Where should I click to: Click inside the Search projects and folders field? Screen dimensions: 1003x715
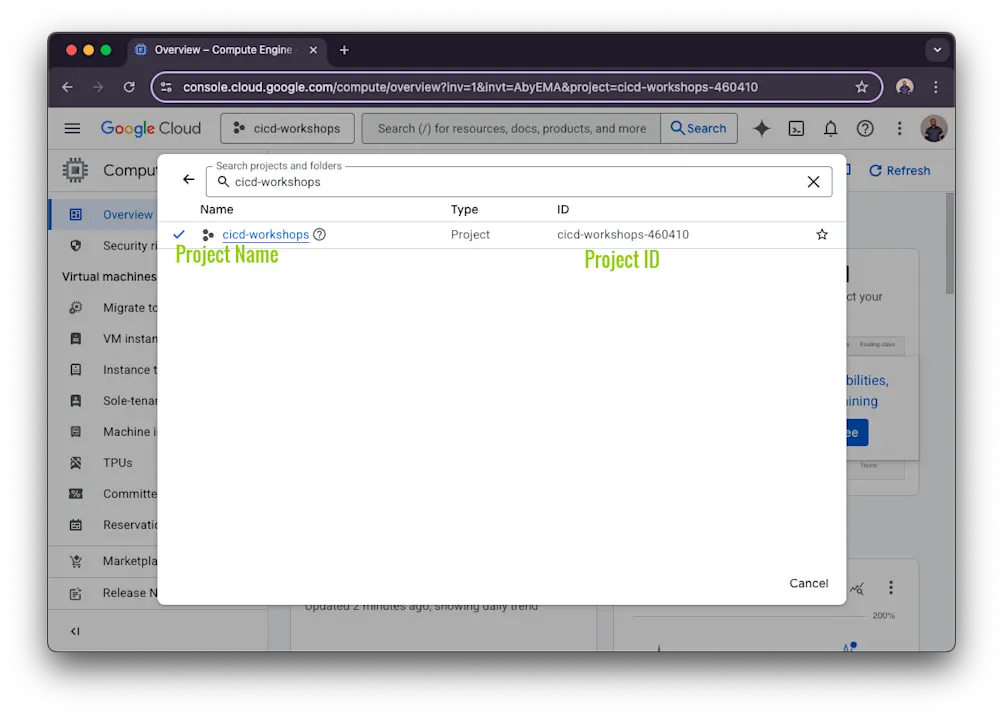point(450,181)
